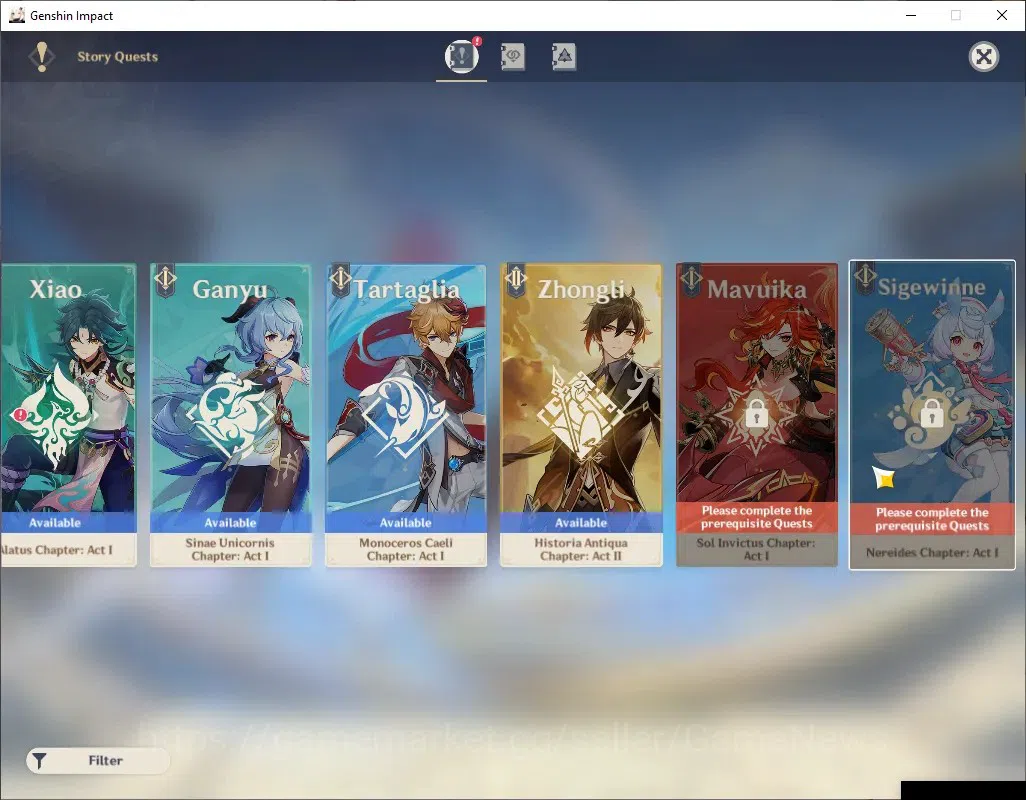
Task: Click the Act I badge on Mavuika card
Action: coord(691,279)
